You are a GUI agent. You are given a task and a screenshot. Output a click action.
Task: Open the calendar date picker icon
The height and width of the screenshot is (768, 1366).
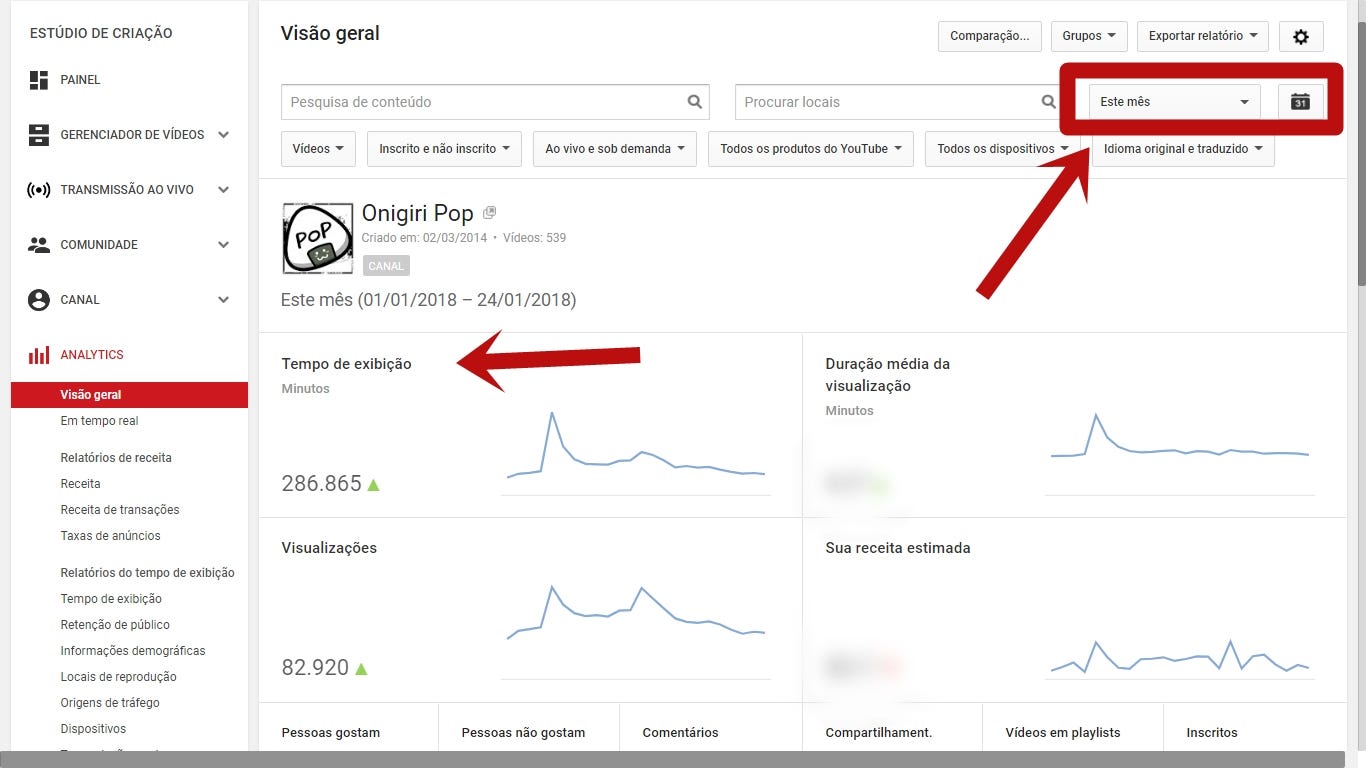(x=1300, y=101)
